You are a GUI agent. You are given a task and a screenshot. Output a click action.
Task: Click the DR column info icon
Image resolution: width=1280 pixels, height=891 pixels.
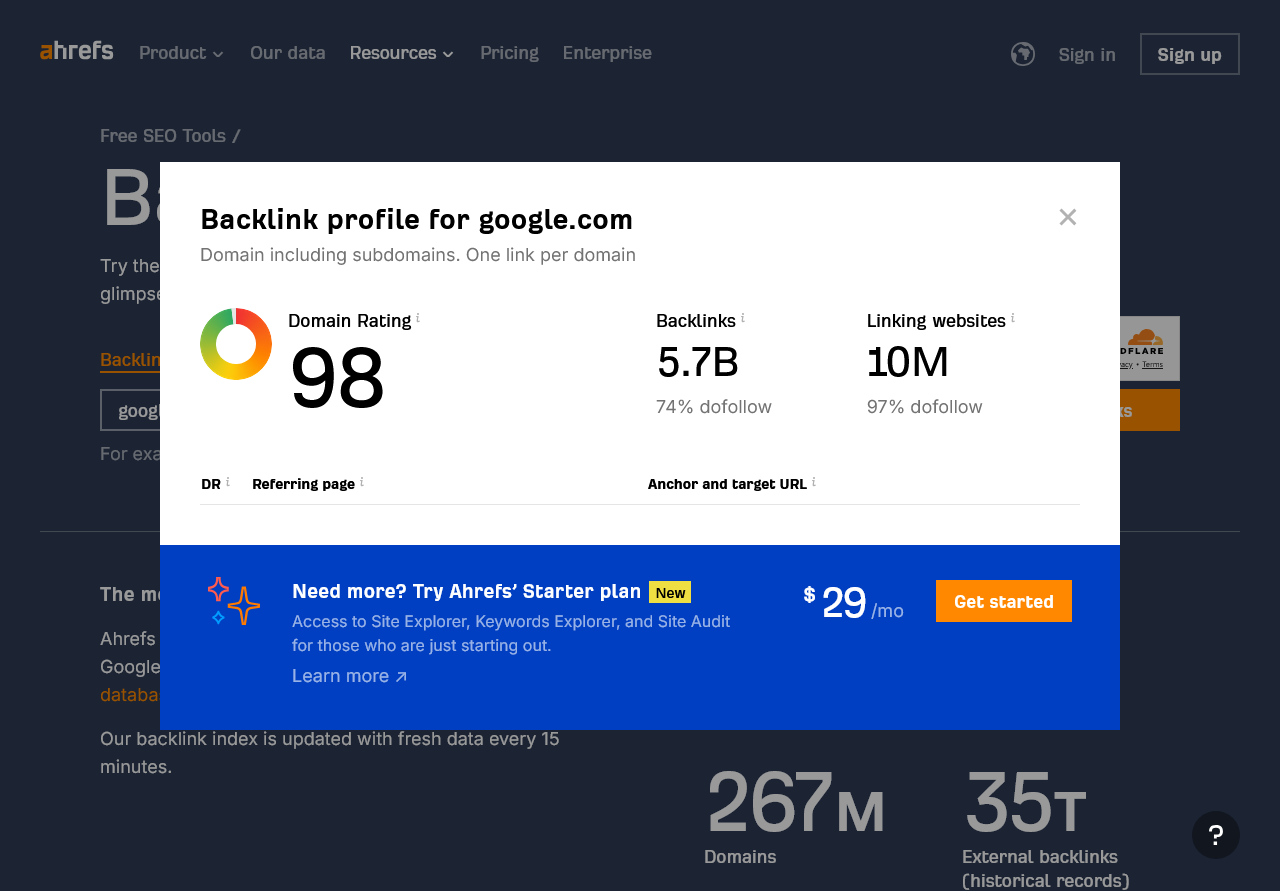tap(227, 479)
